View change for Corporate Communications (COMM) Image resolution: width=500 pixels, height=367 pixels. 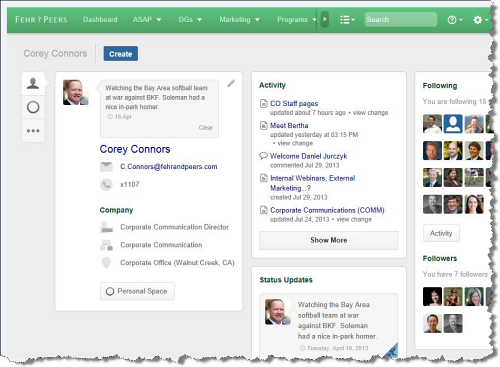pos(354,219)
